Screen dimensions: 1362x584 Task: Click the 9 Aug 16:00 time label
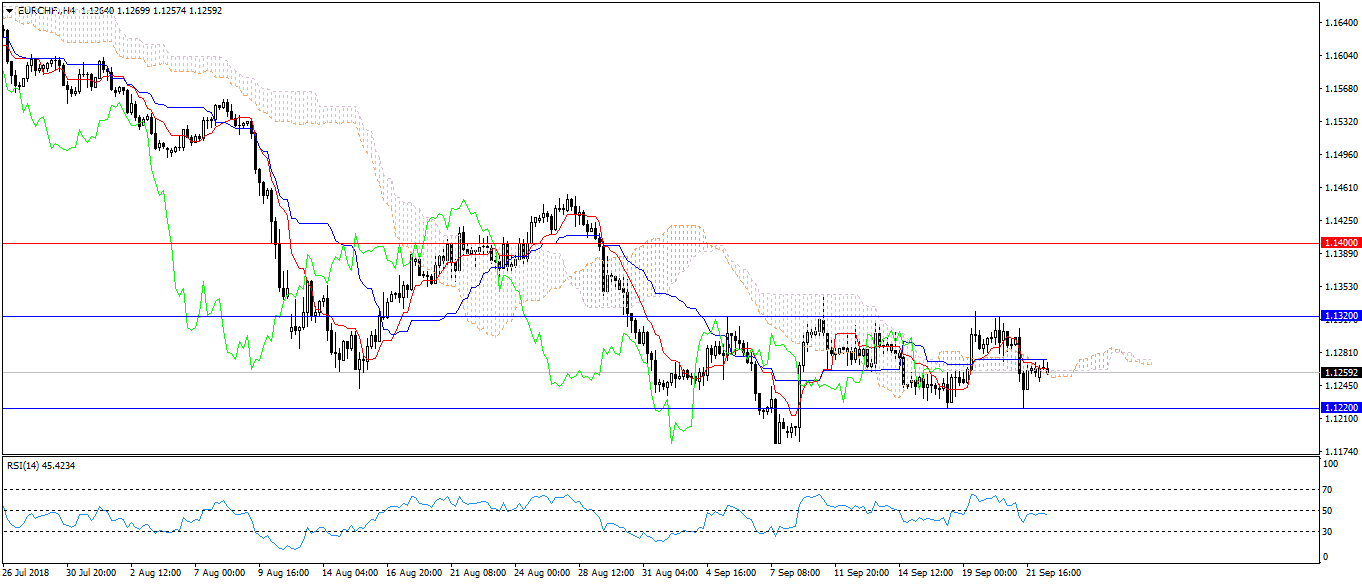click(x=283, y=574)
